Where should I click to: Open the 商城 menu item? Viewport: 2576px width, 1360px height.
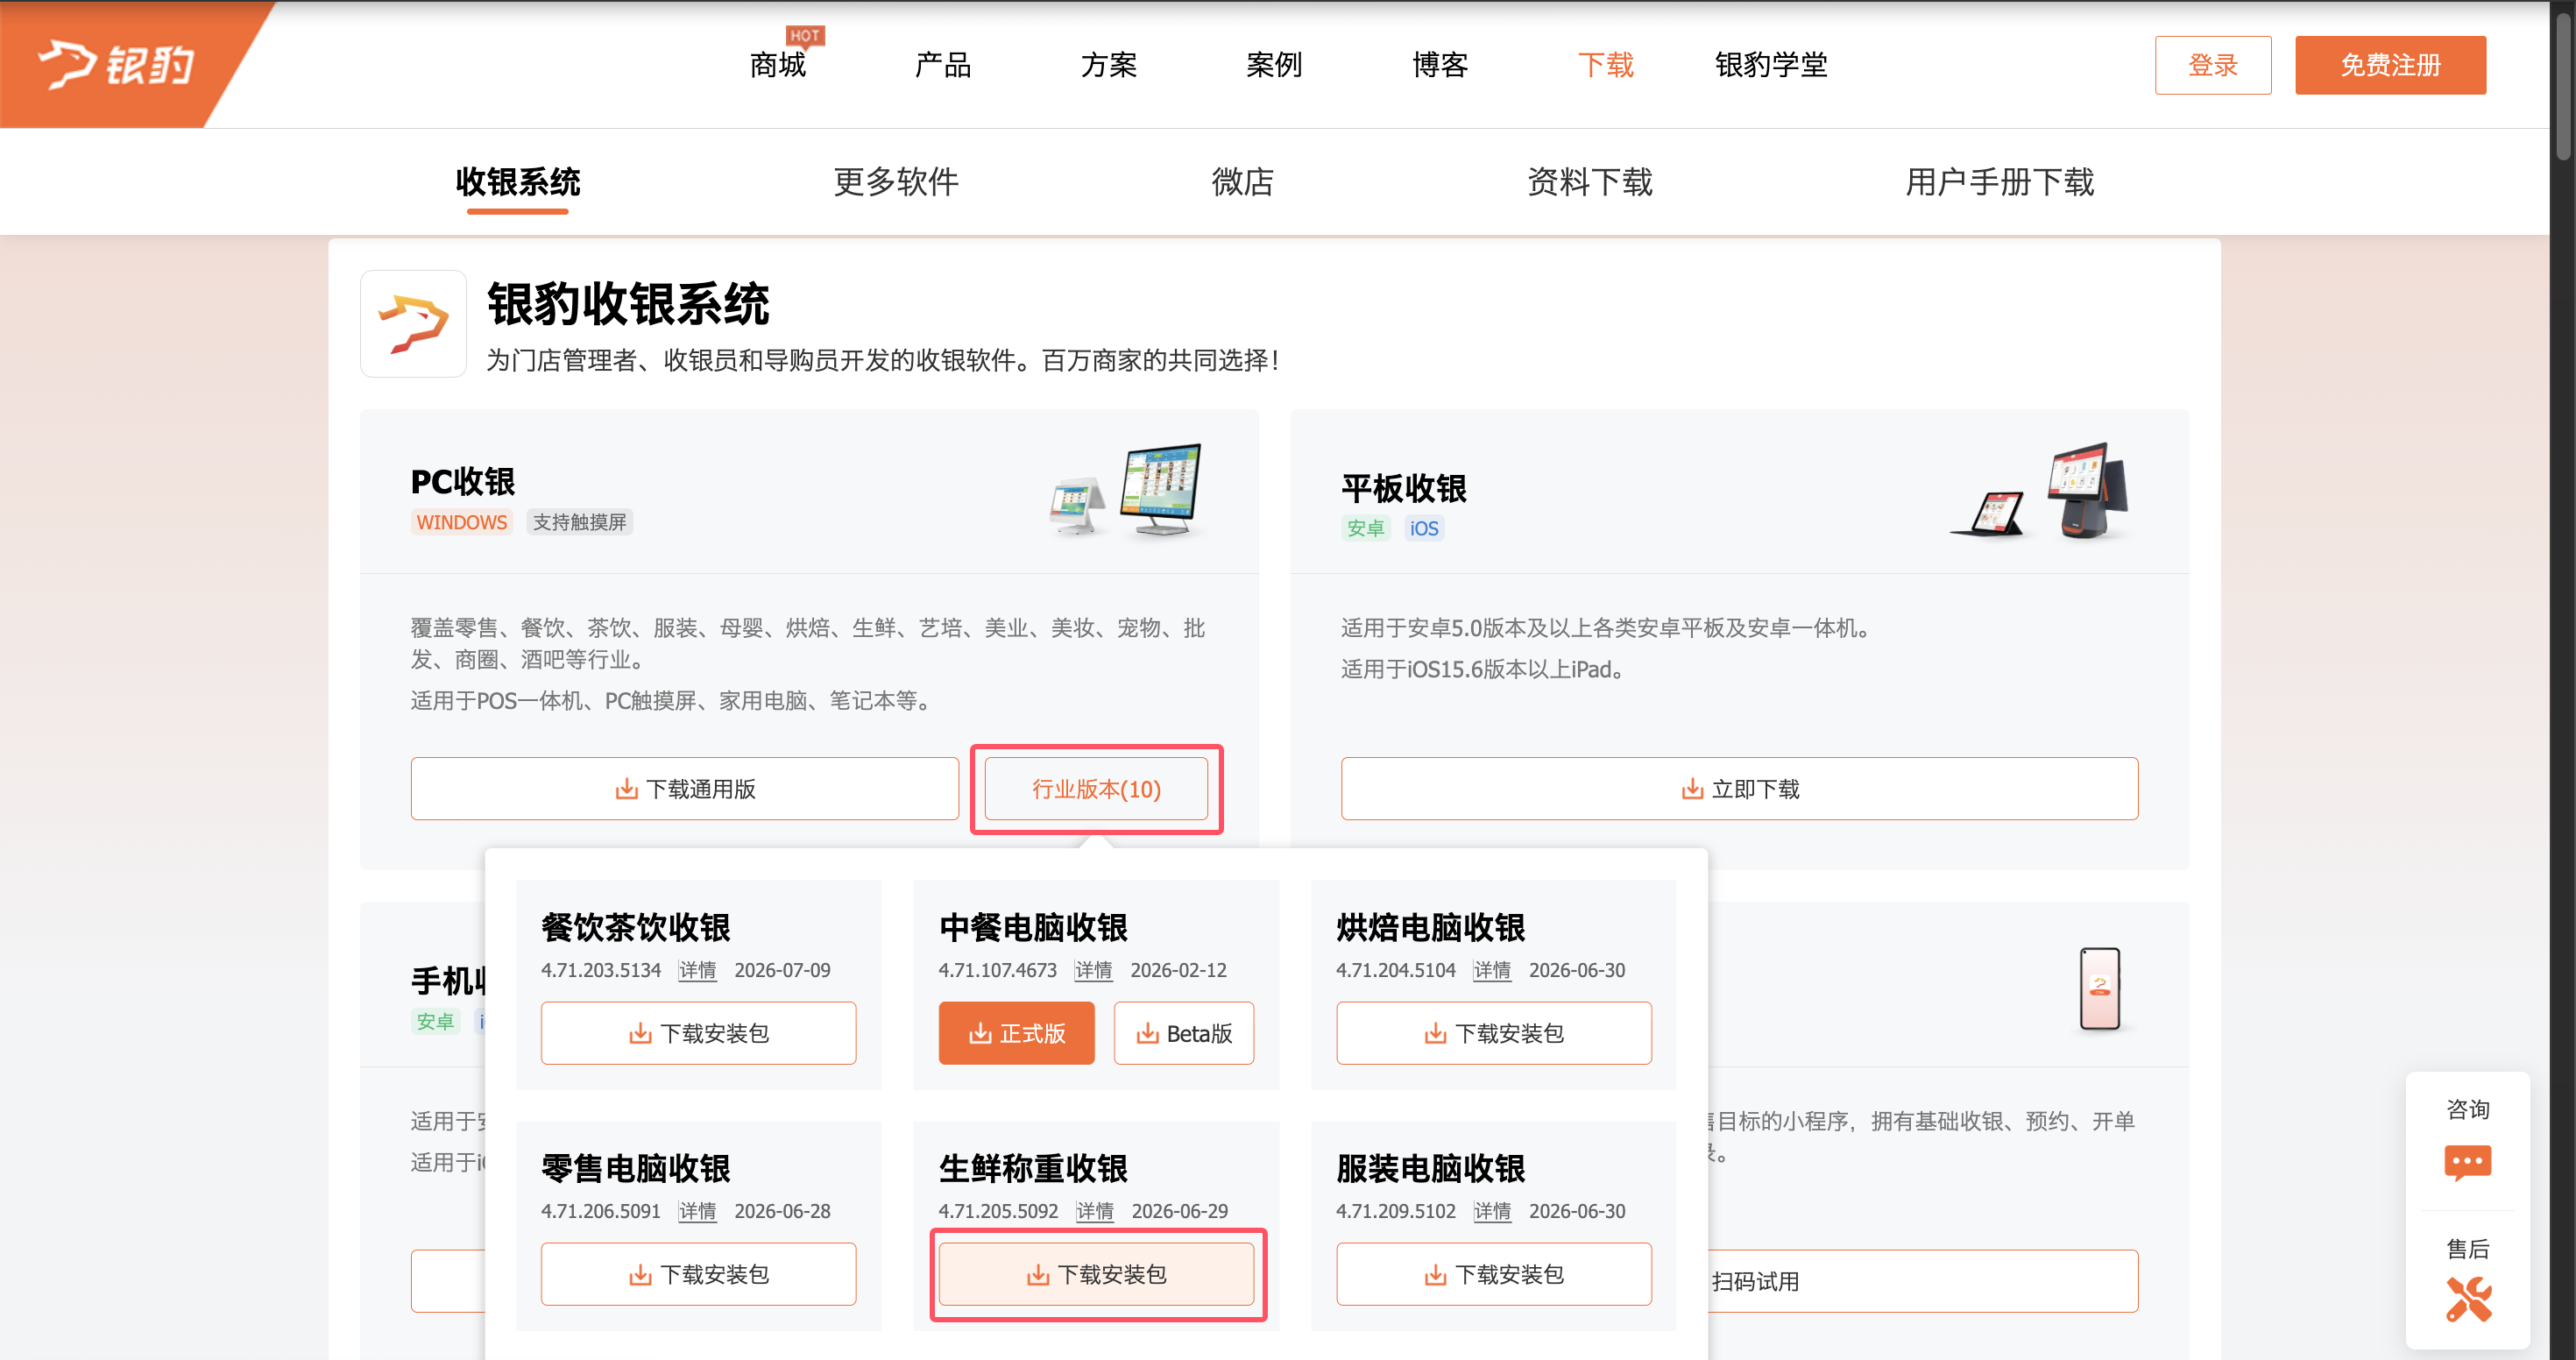tap(777, 65)
